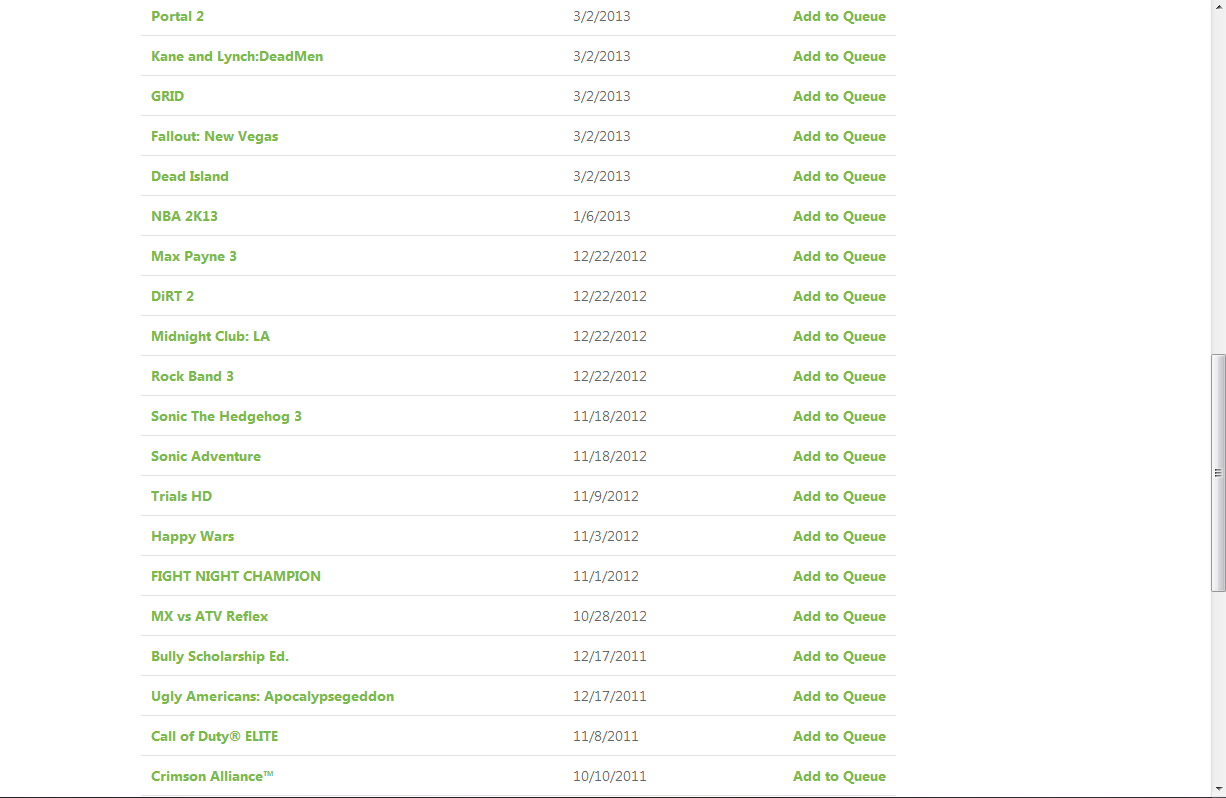Open the Max Payne 3 link

[x=194, y=256]
